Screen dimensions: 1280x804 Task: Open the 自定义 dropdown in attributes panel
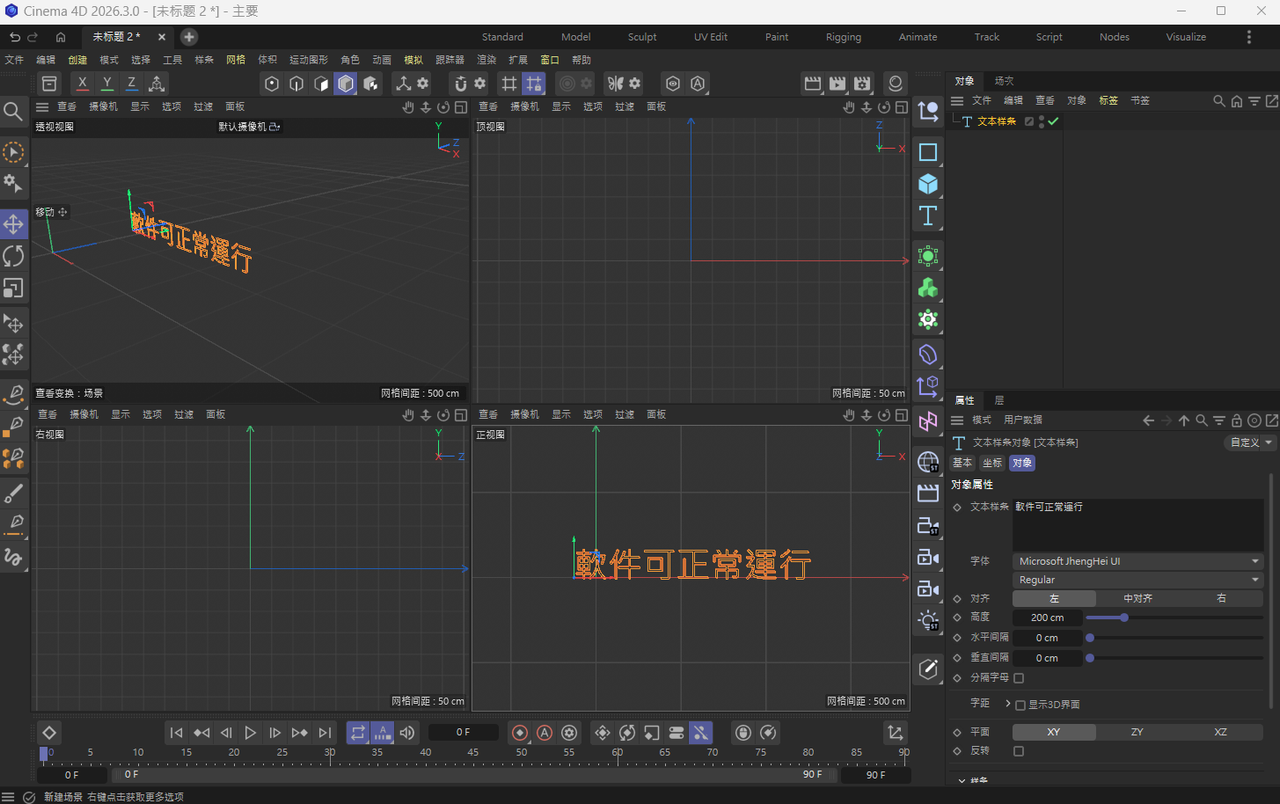click(x=1251, y=442)
